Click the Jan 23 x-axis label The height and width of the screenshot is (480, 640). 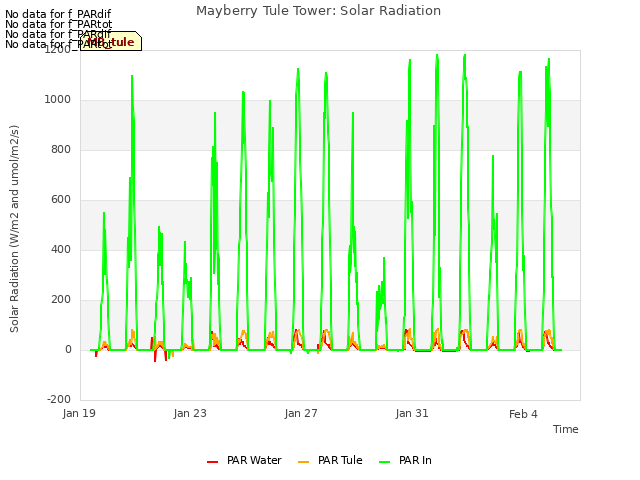[190, 413]
